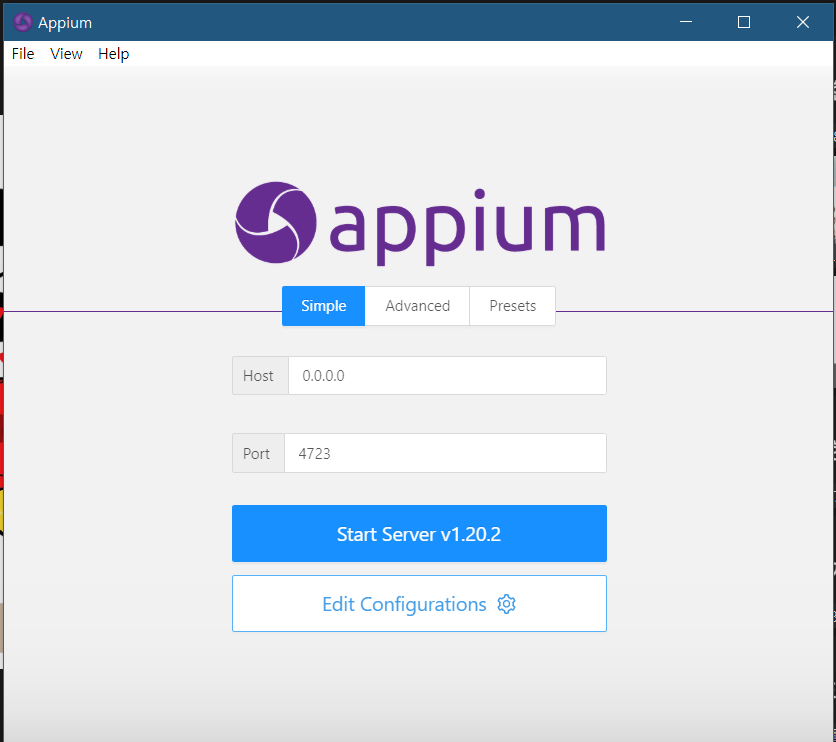This screenshot has width=836, height=742.
Task: Start the Appium server v1.20.2
Action: (x=419, y=534)
